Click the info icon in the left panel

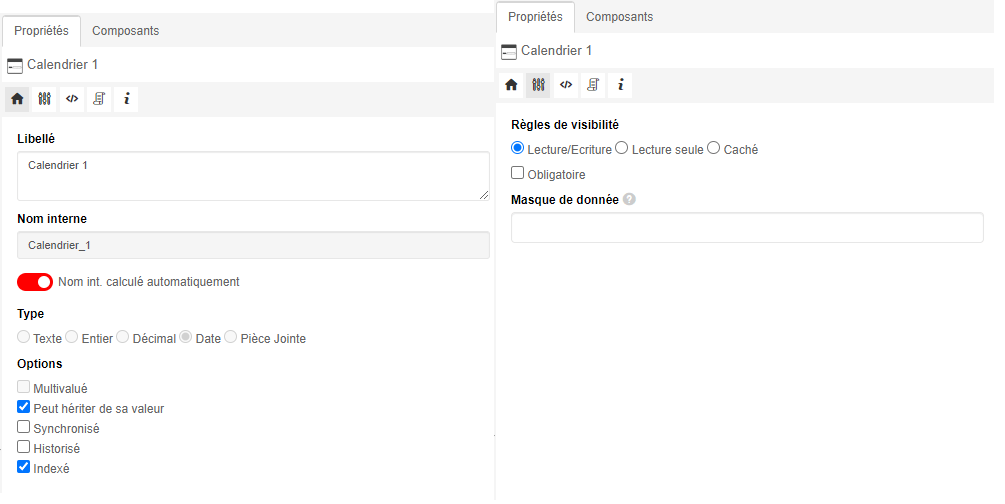click(127, 99)
